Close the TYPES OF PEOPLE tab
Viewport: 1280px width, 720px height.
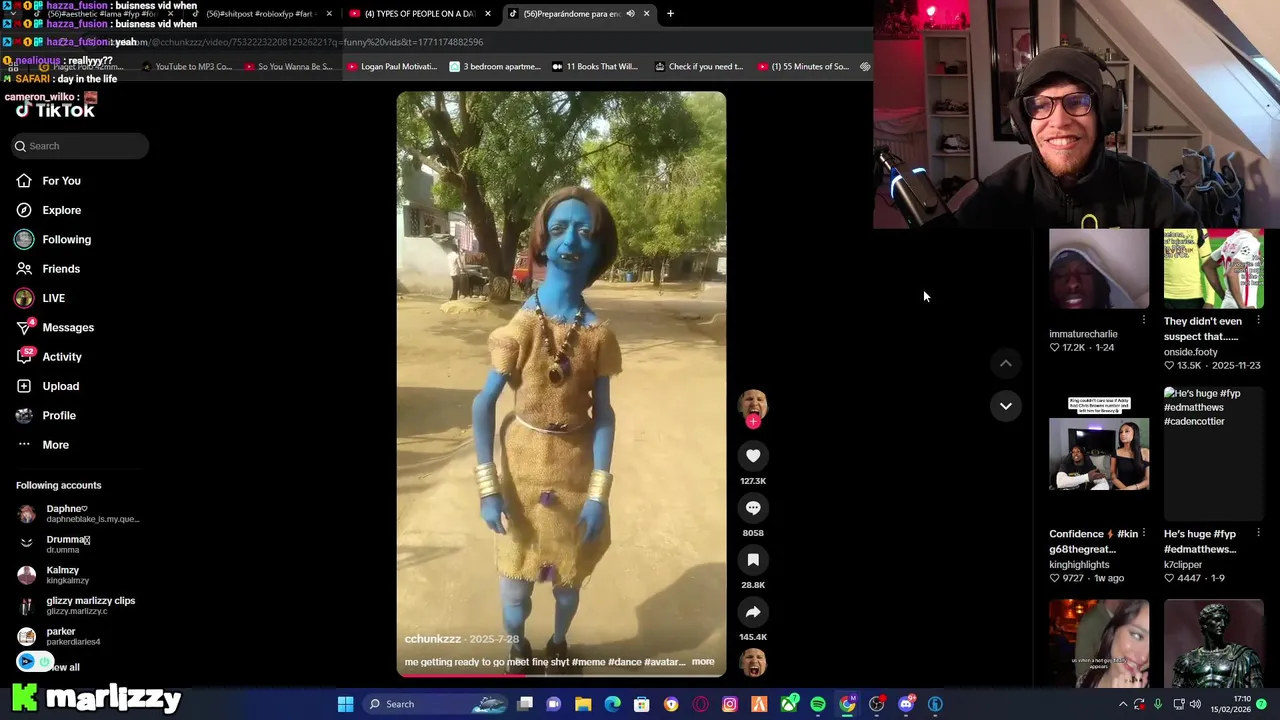[488, 14]
